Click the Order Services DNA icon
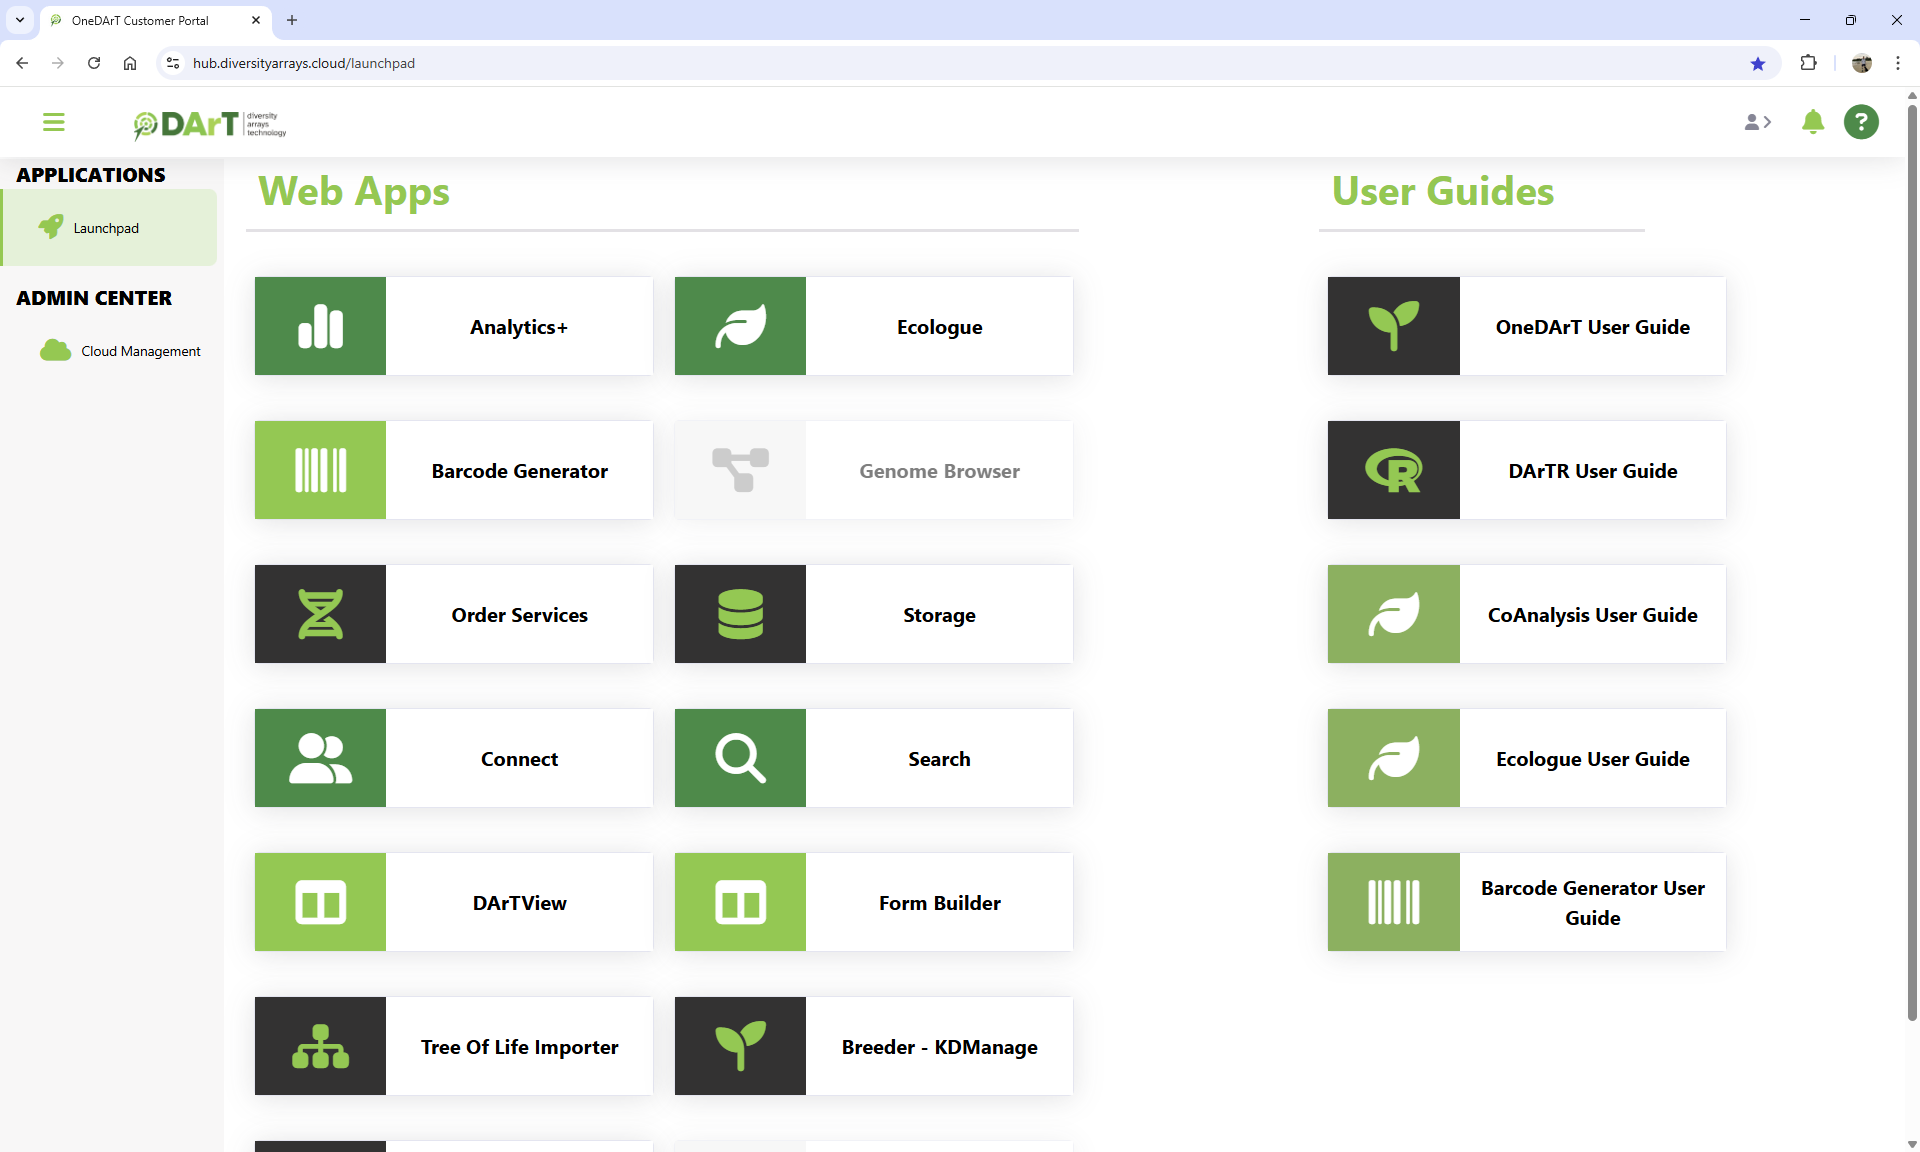The height and width of the screenshot is (1152, 1920). (320, 614)
